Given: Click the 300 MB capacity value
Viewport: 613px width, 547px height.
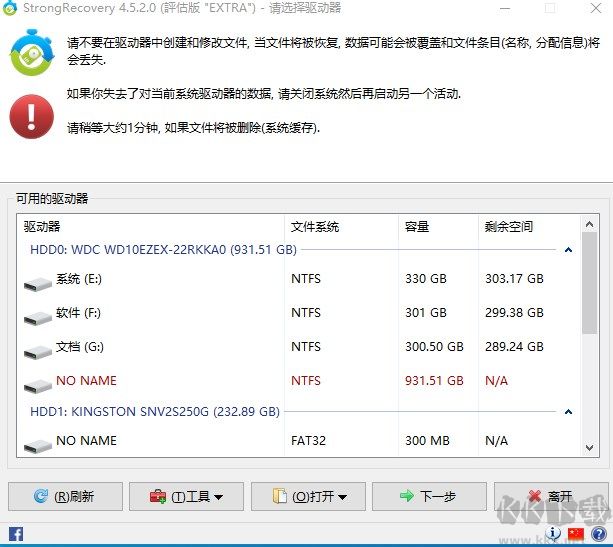Looking at the screenshot, I should coord(427,441).
